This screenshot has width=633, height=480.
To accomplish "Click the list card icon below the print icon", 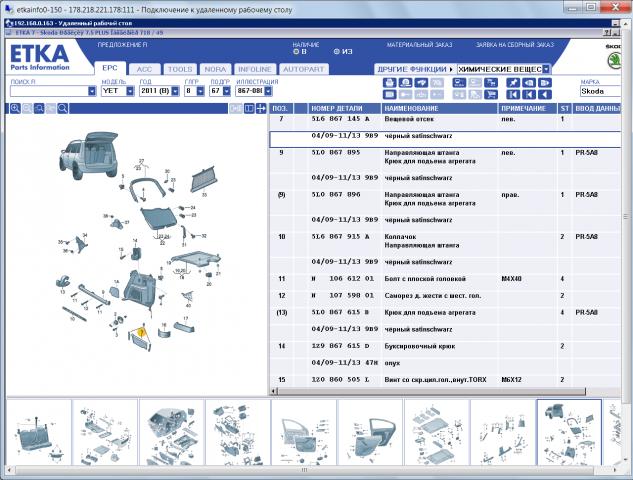I will point(389,94).
